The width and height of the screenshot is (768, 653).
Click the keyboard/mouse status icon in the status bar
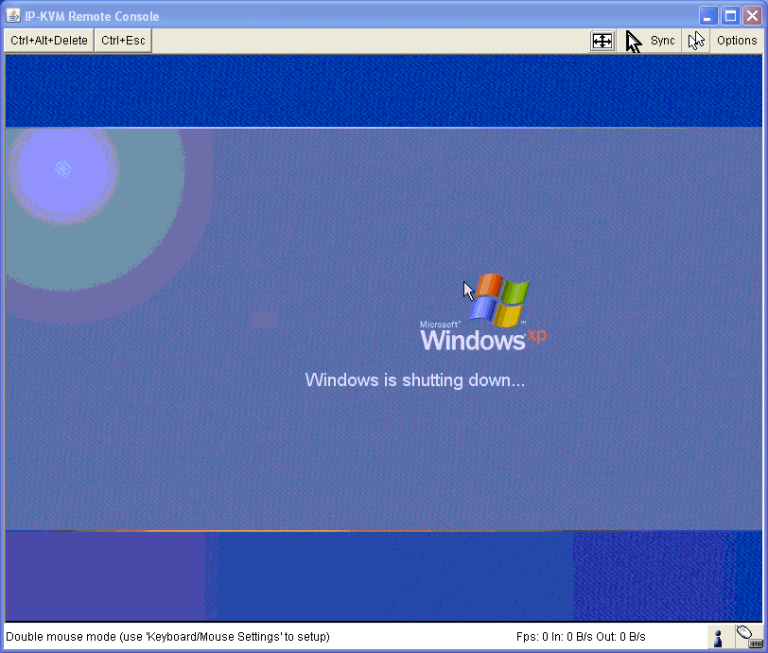[749, 636]
